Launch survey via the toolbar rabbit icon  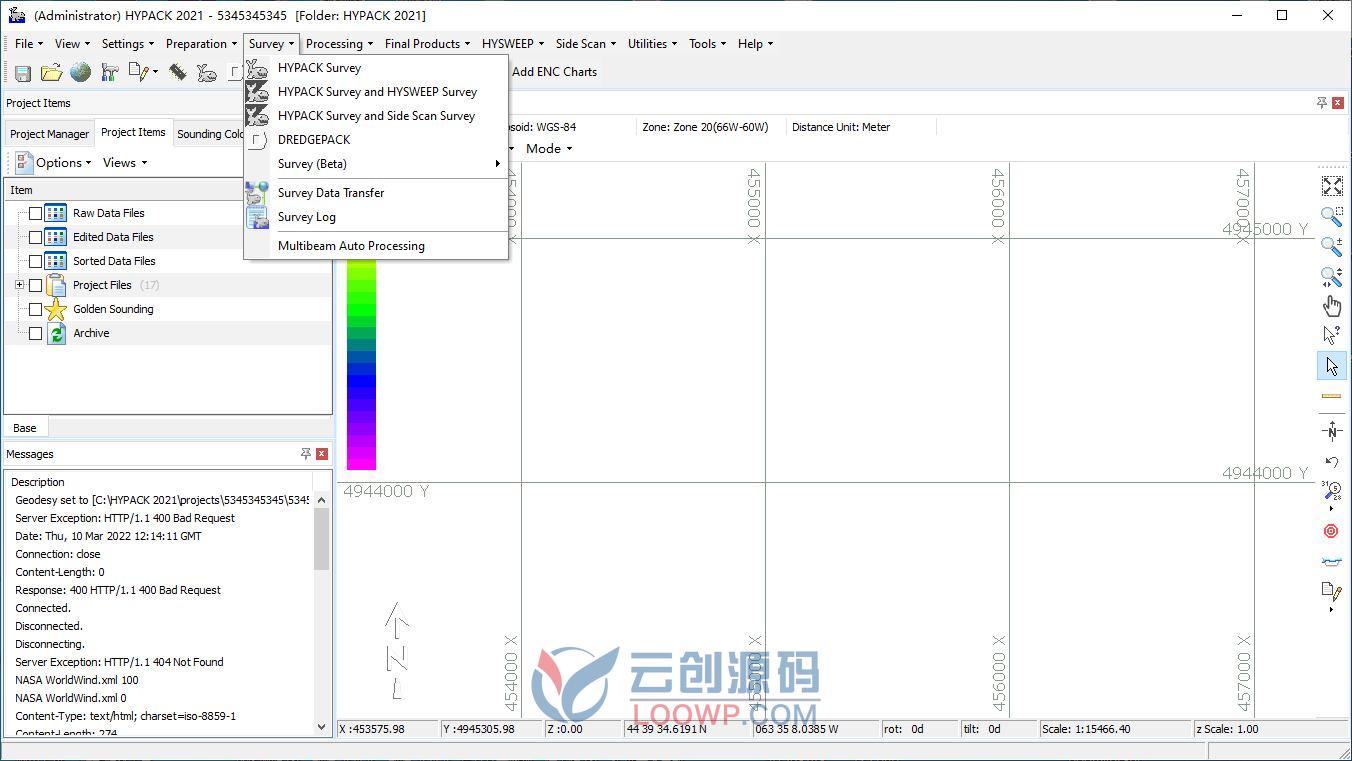207,72
